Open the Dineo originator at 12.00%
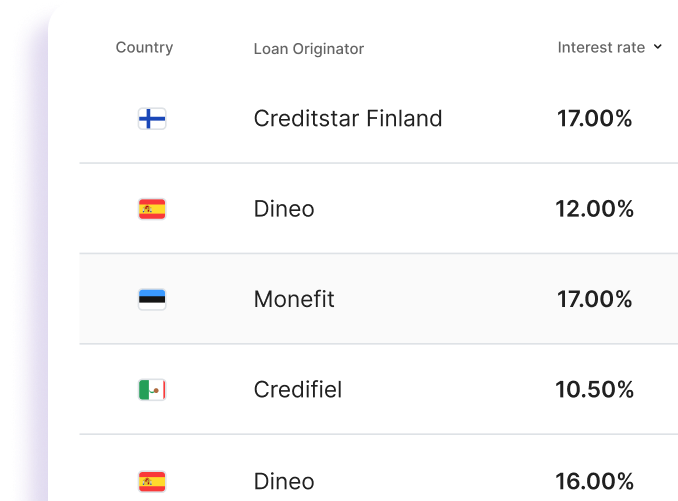The height and width of the screenshot is (501, 678). [x=284, y=209]
